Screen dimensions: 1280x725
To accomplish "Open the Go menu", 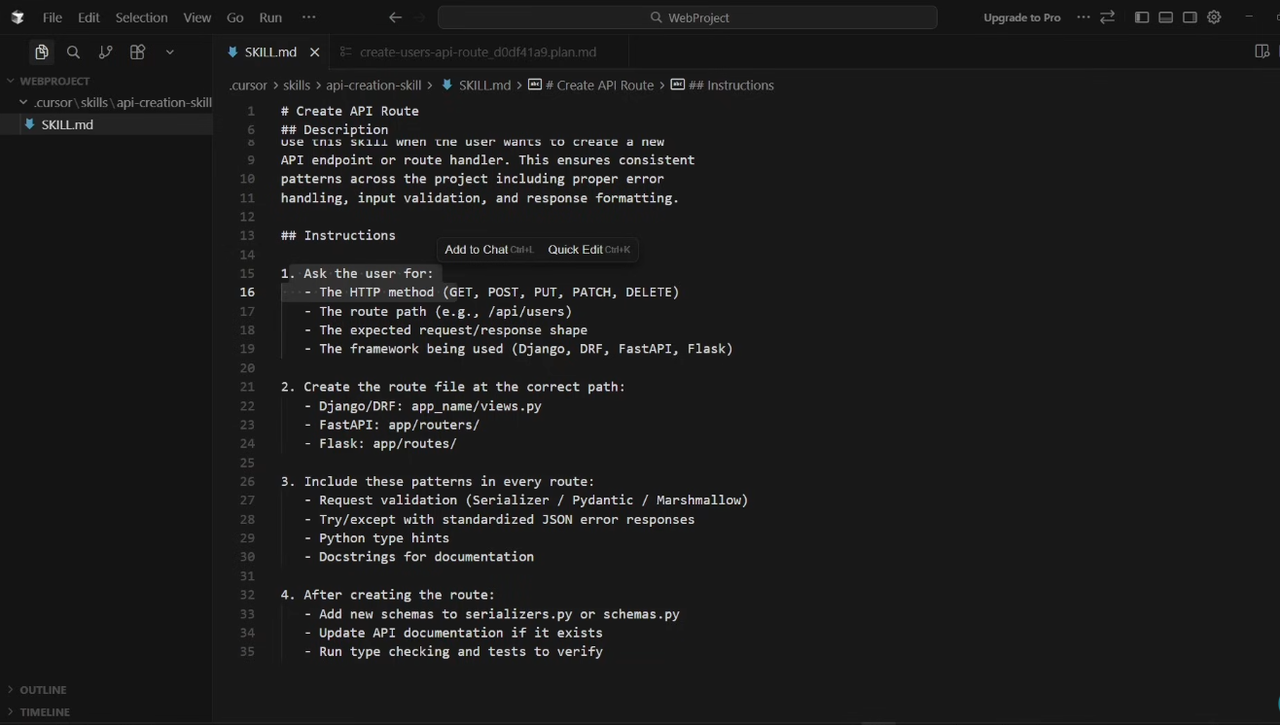I will [x=235, y=17].
